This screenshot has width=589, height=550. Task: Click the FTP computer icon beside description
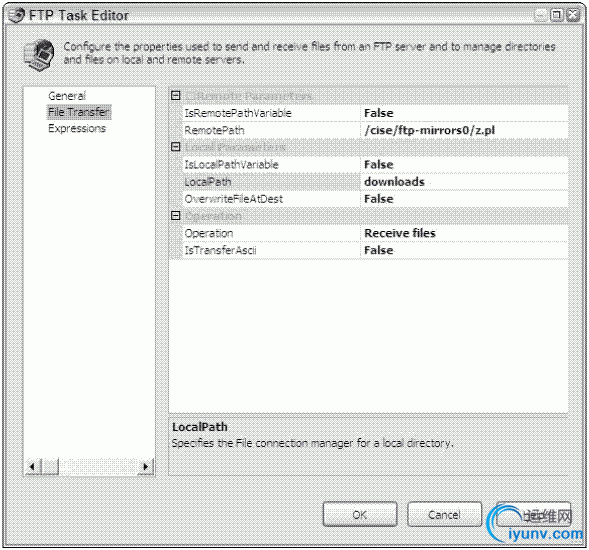coord(39,55)
